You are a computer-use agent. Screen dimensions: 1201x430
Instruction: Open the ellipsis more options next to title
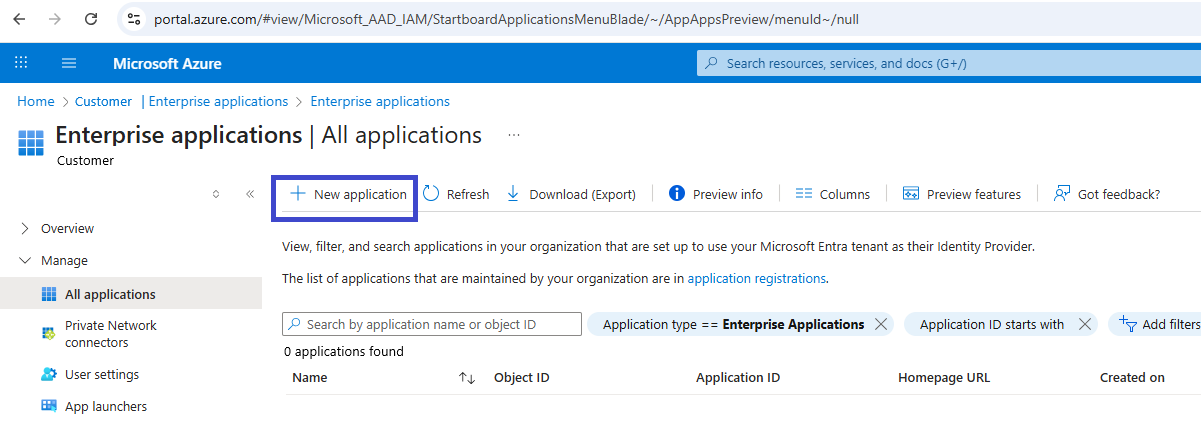point(514,135)
